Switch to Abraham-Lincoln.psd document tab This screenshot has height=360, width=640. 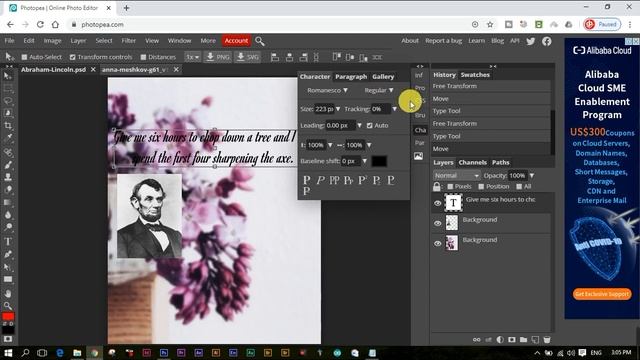point(53,69)
